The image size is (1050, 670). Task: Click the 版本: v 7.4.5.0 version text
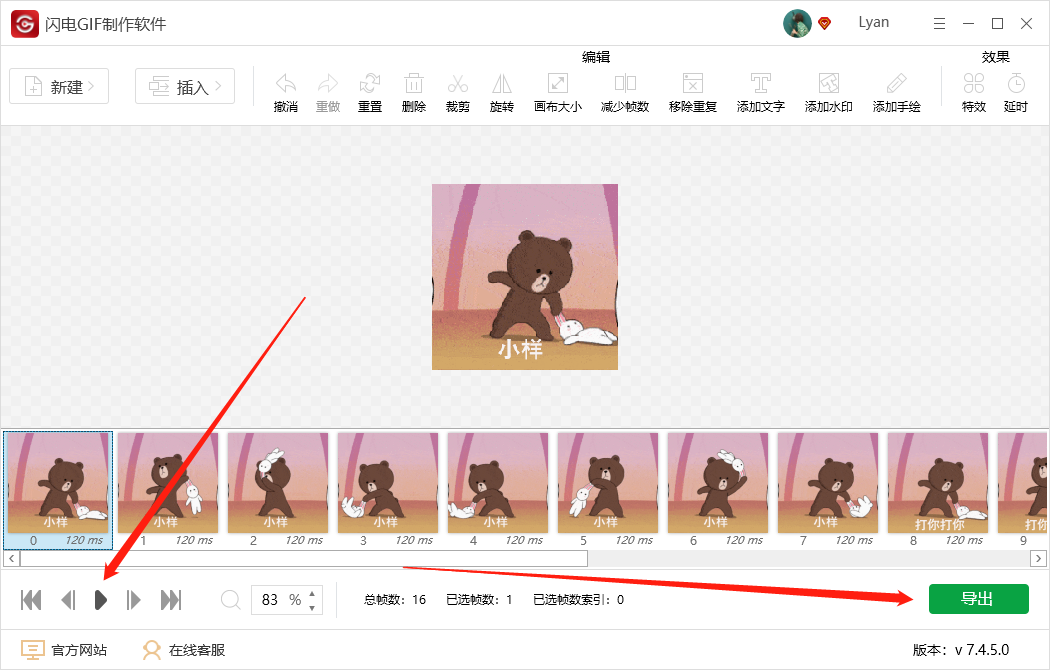[x=961, y=650]
